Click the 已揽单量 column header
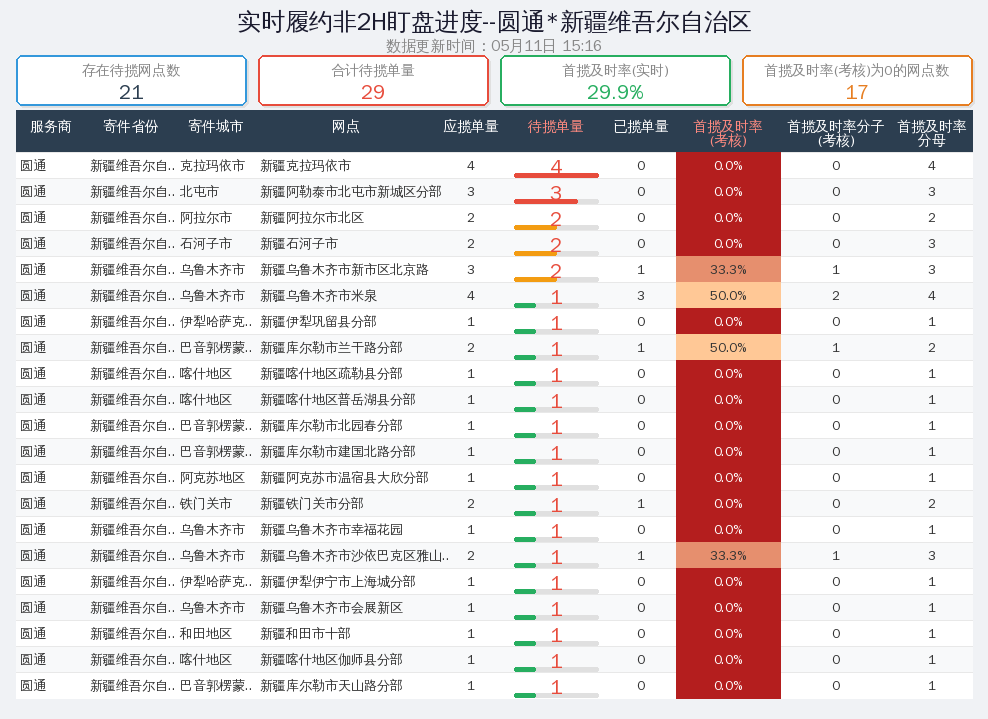988x719 pixels. point(641,127)
